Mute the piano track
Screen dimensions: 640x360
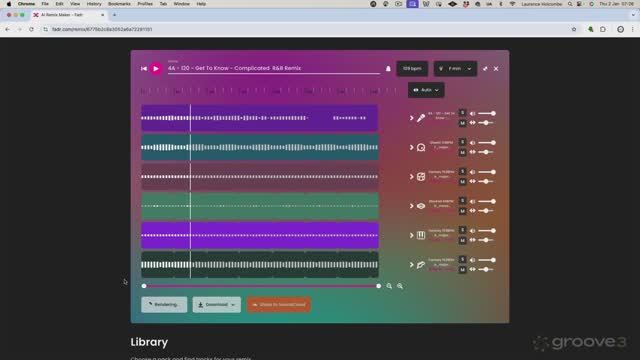(462, 240)
